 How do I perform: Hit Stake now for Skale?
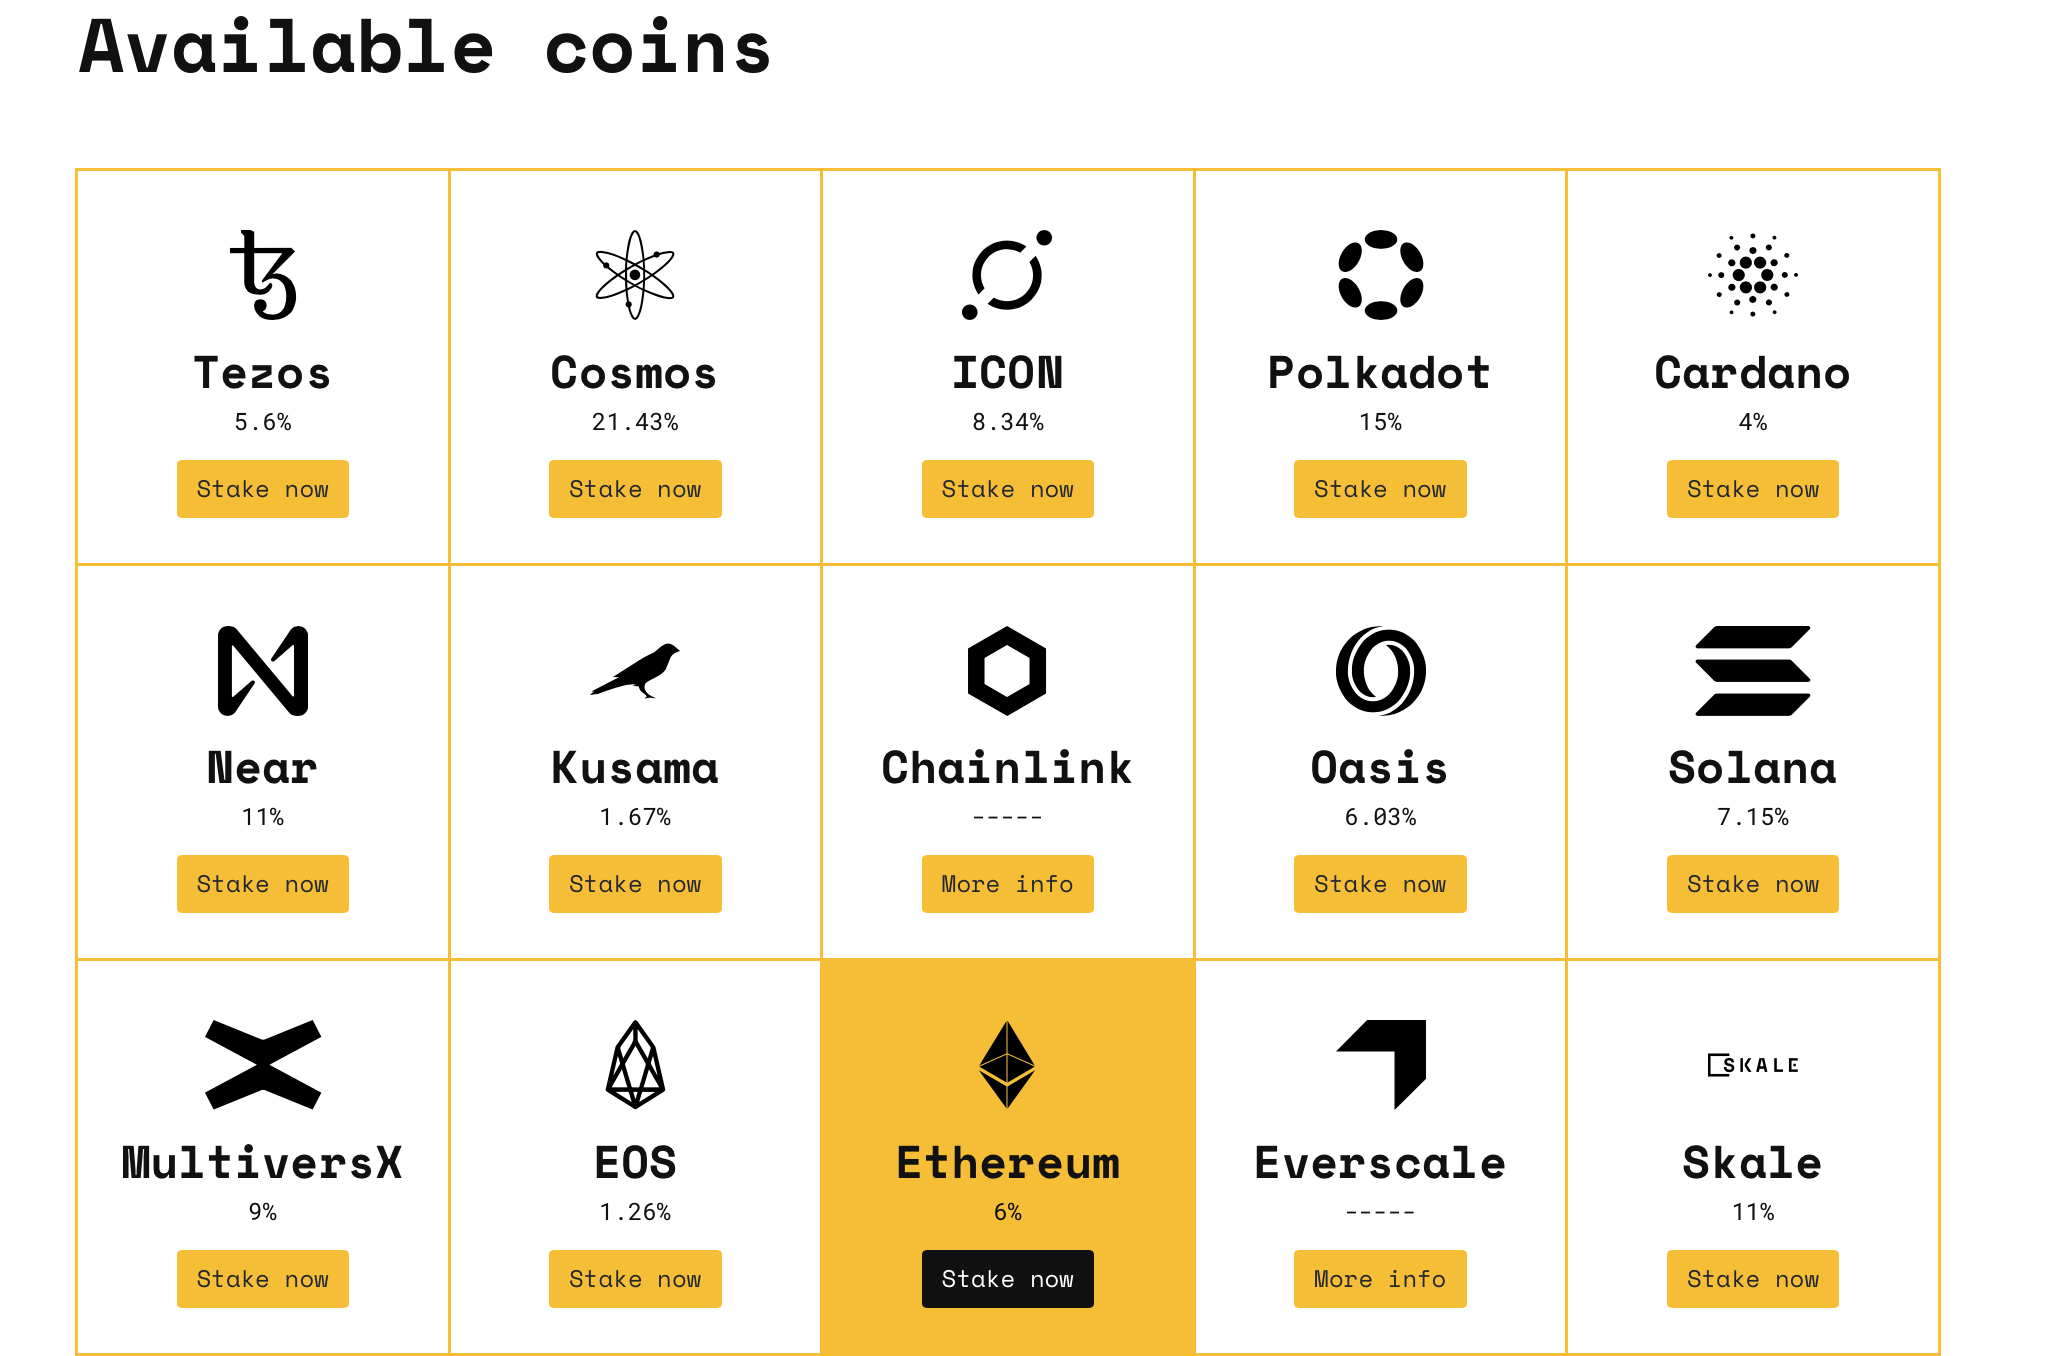coord(1752,1279)
